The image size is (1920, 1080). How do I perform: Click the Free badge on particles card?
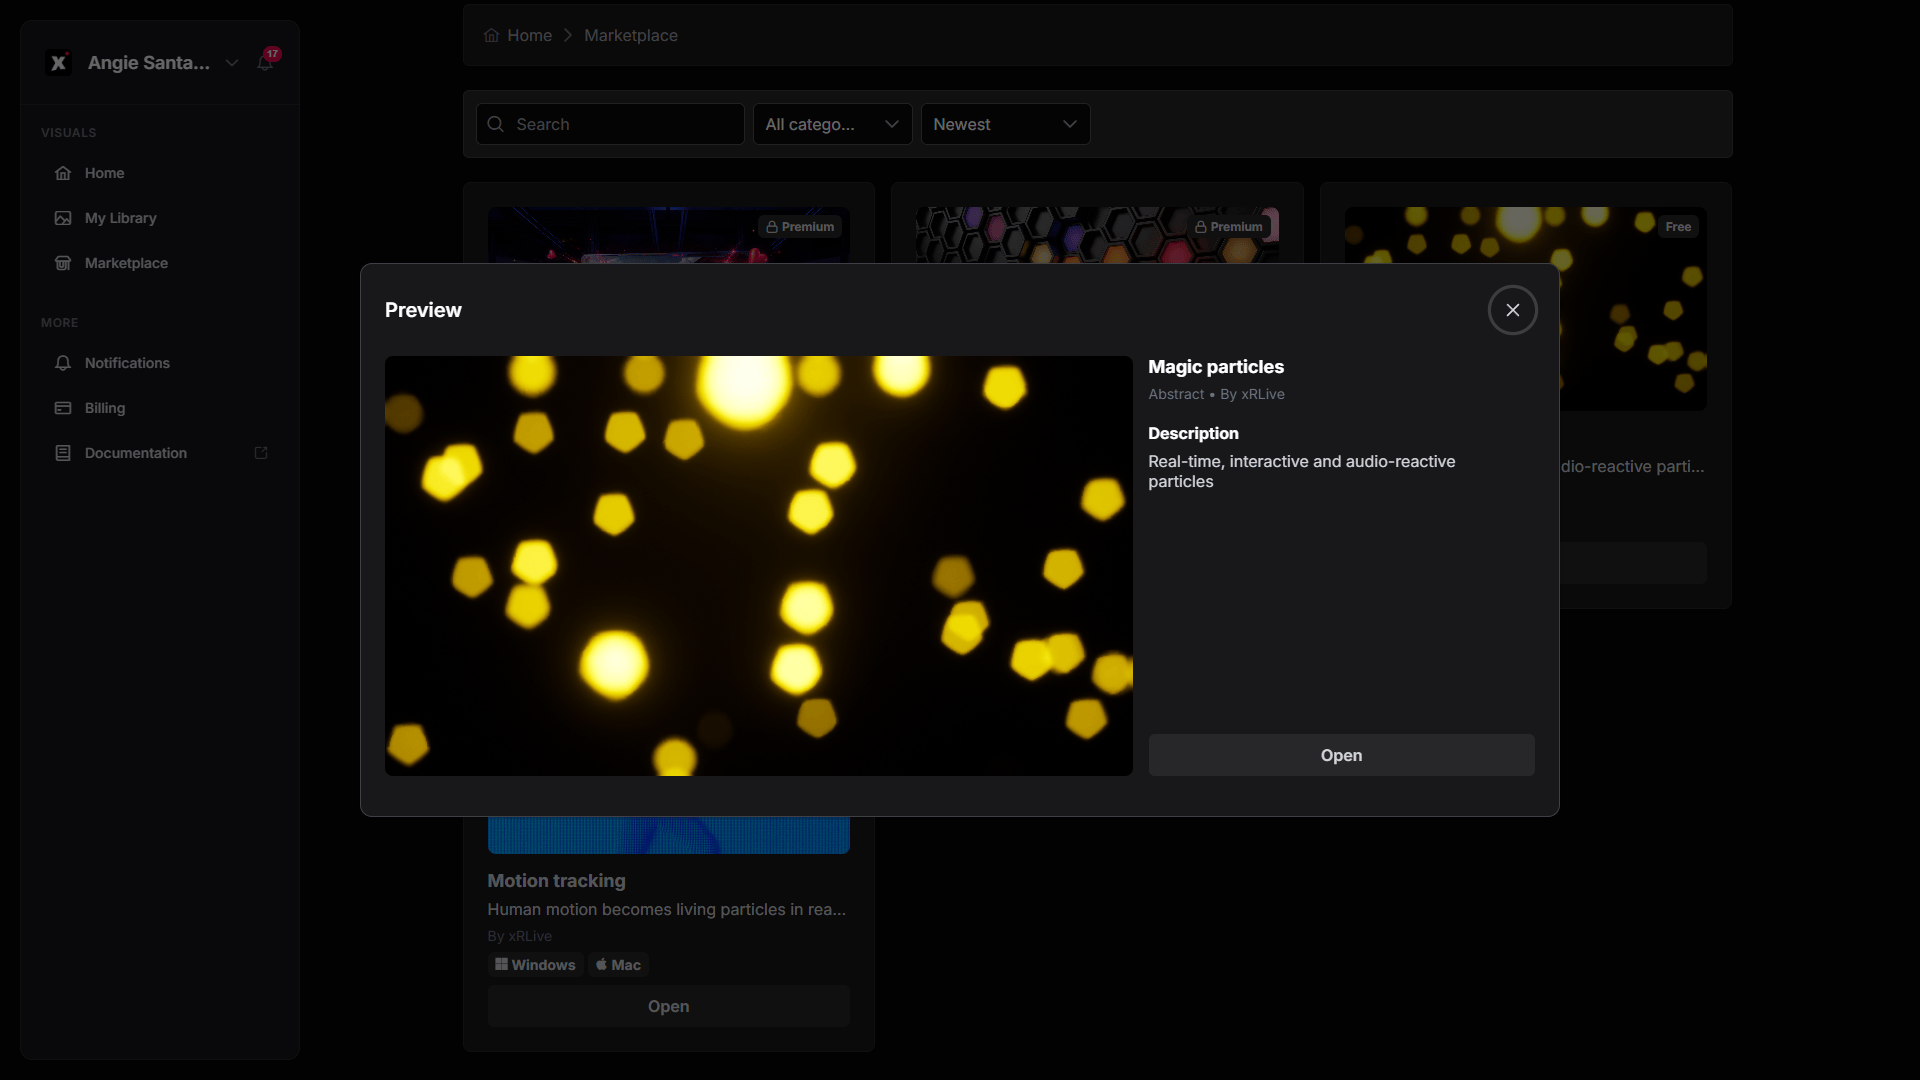(x=1678, y=227)
